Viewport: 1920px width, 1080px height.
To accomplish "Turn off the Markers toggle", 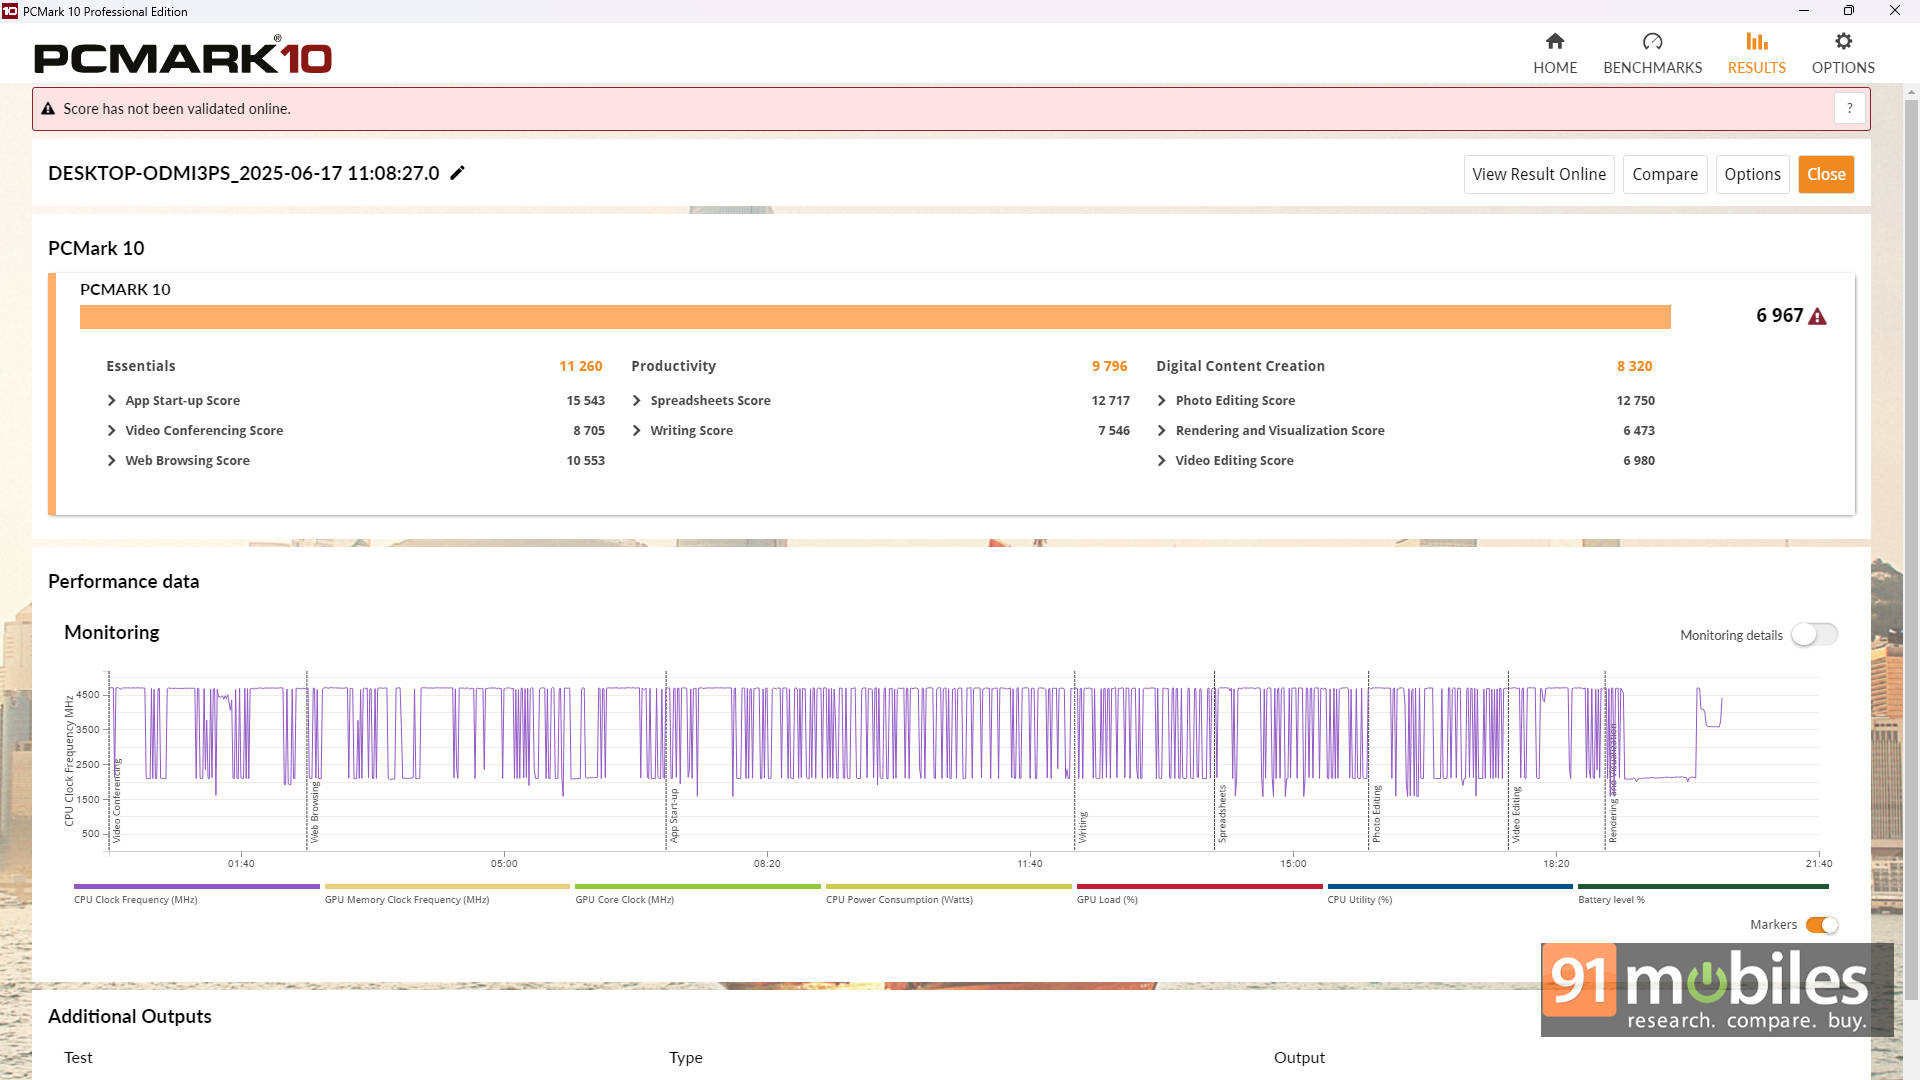I will click(x=1822, y=925).
